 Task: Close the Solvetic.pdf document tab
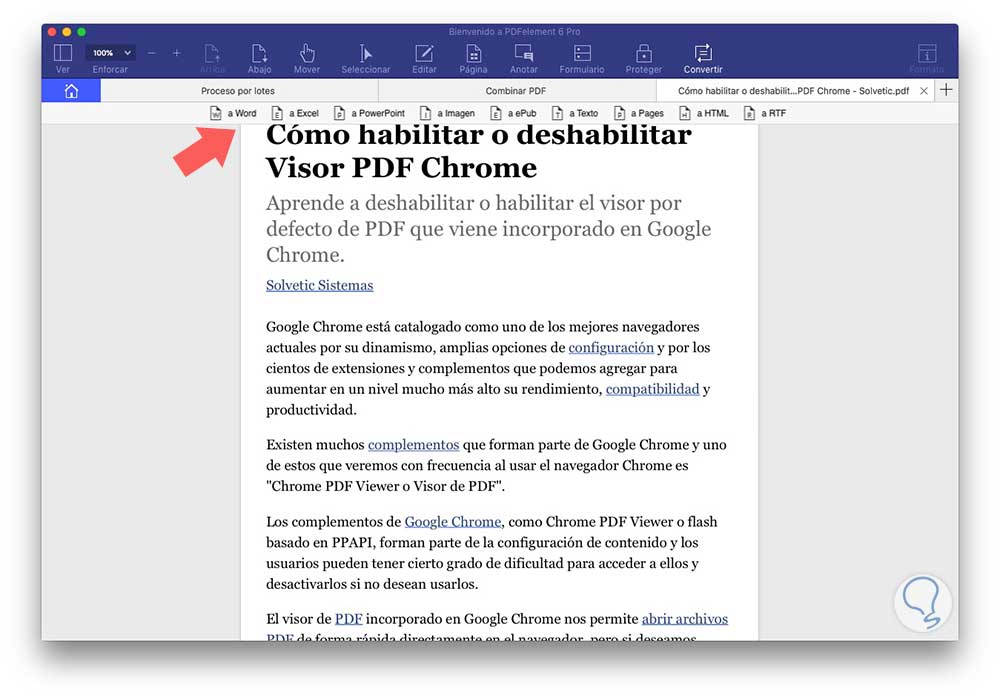coord(923,91)
